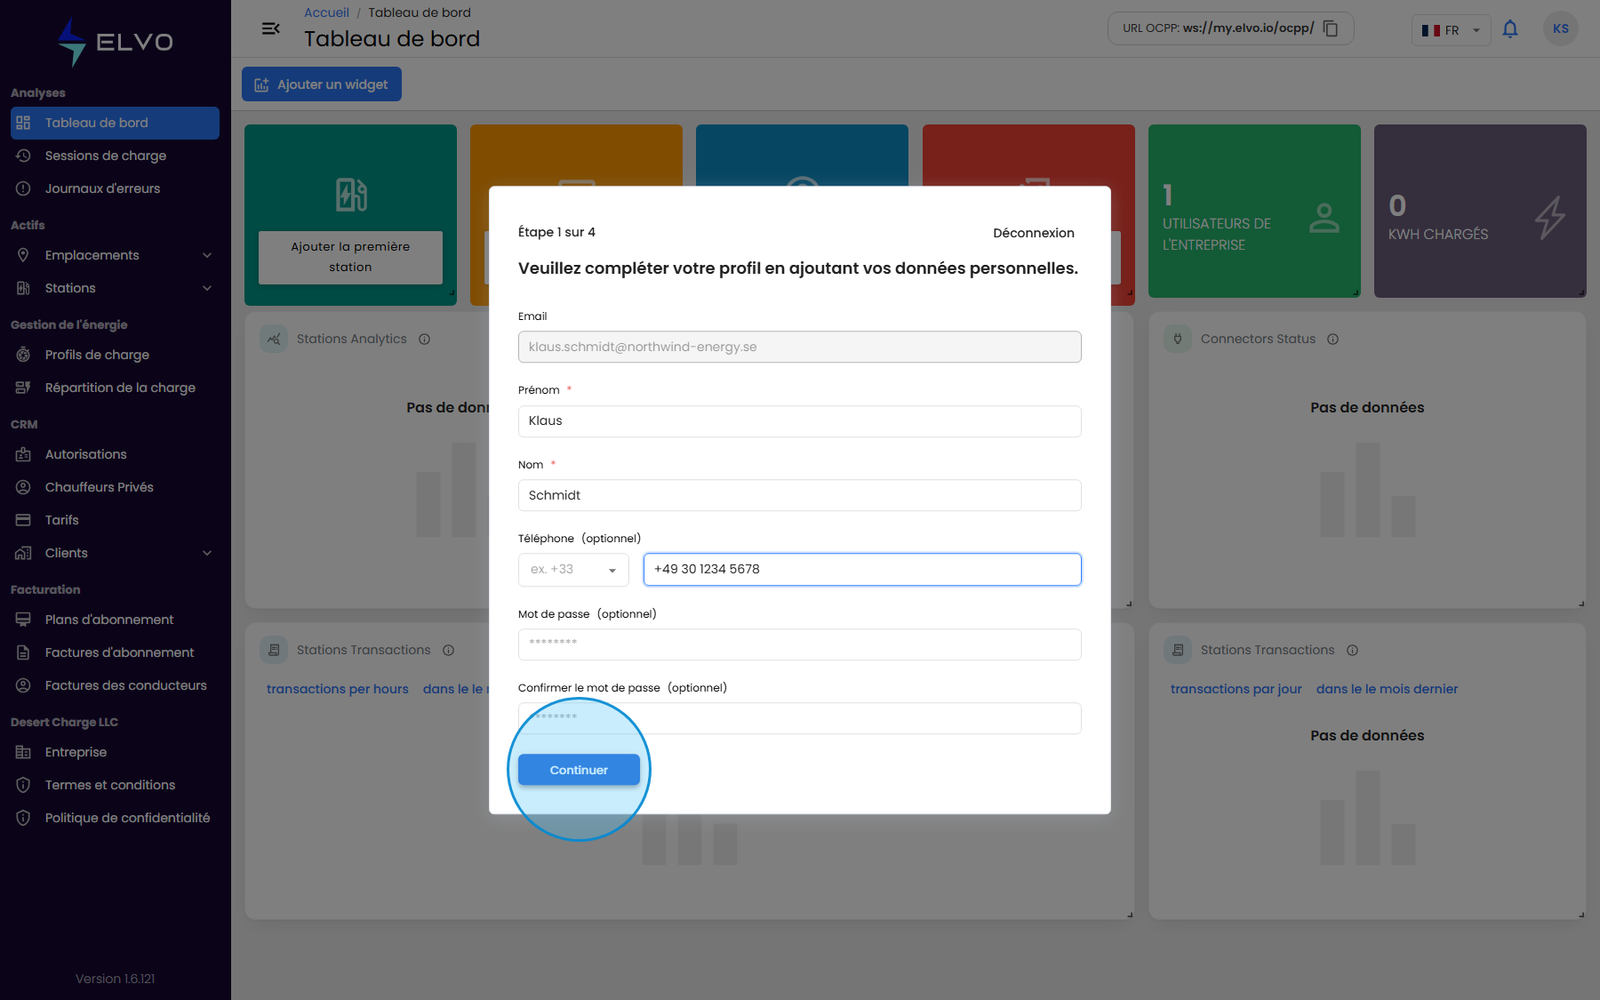
Task: Click the Continuer button
Action: pyautogui.click(x=579, y=770)
